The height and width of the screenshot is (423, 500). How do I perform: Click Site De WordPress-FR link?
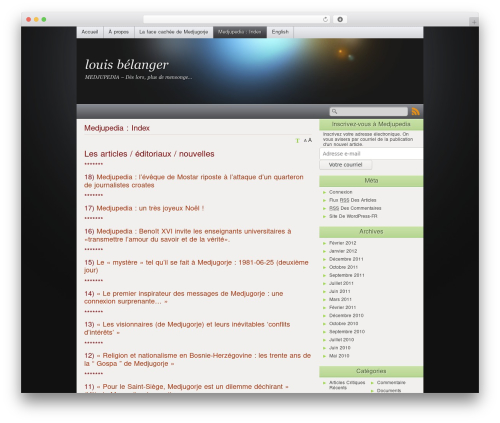coord(353,216)
